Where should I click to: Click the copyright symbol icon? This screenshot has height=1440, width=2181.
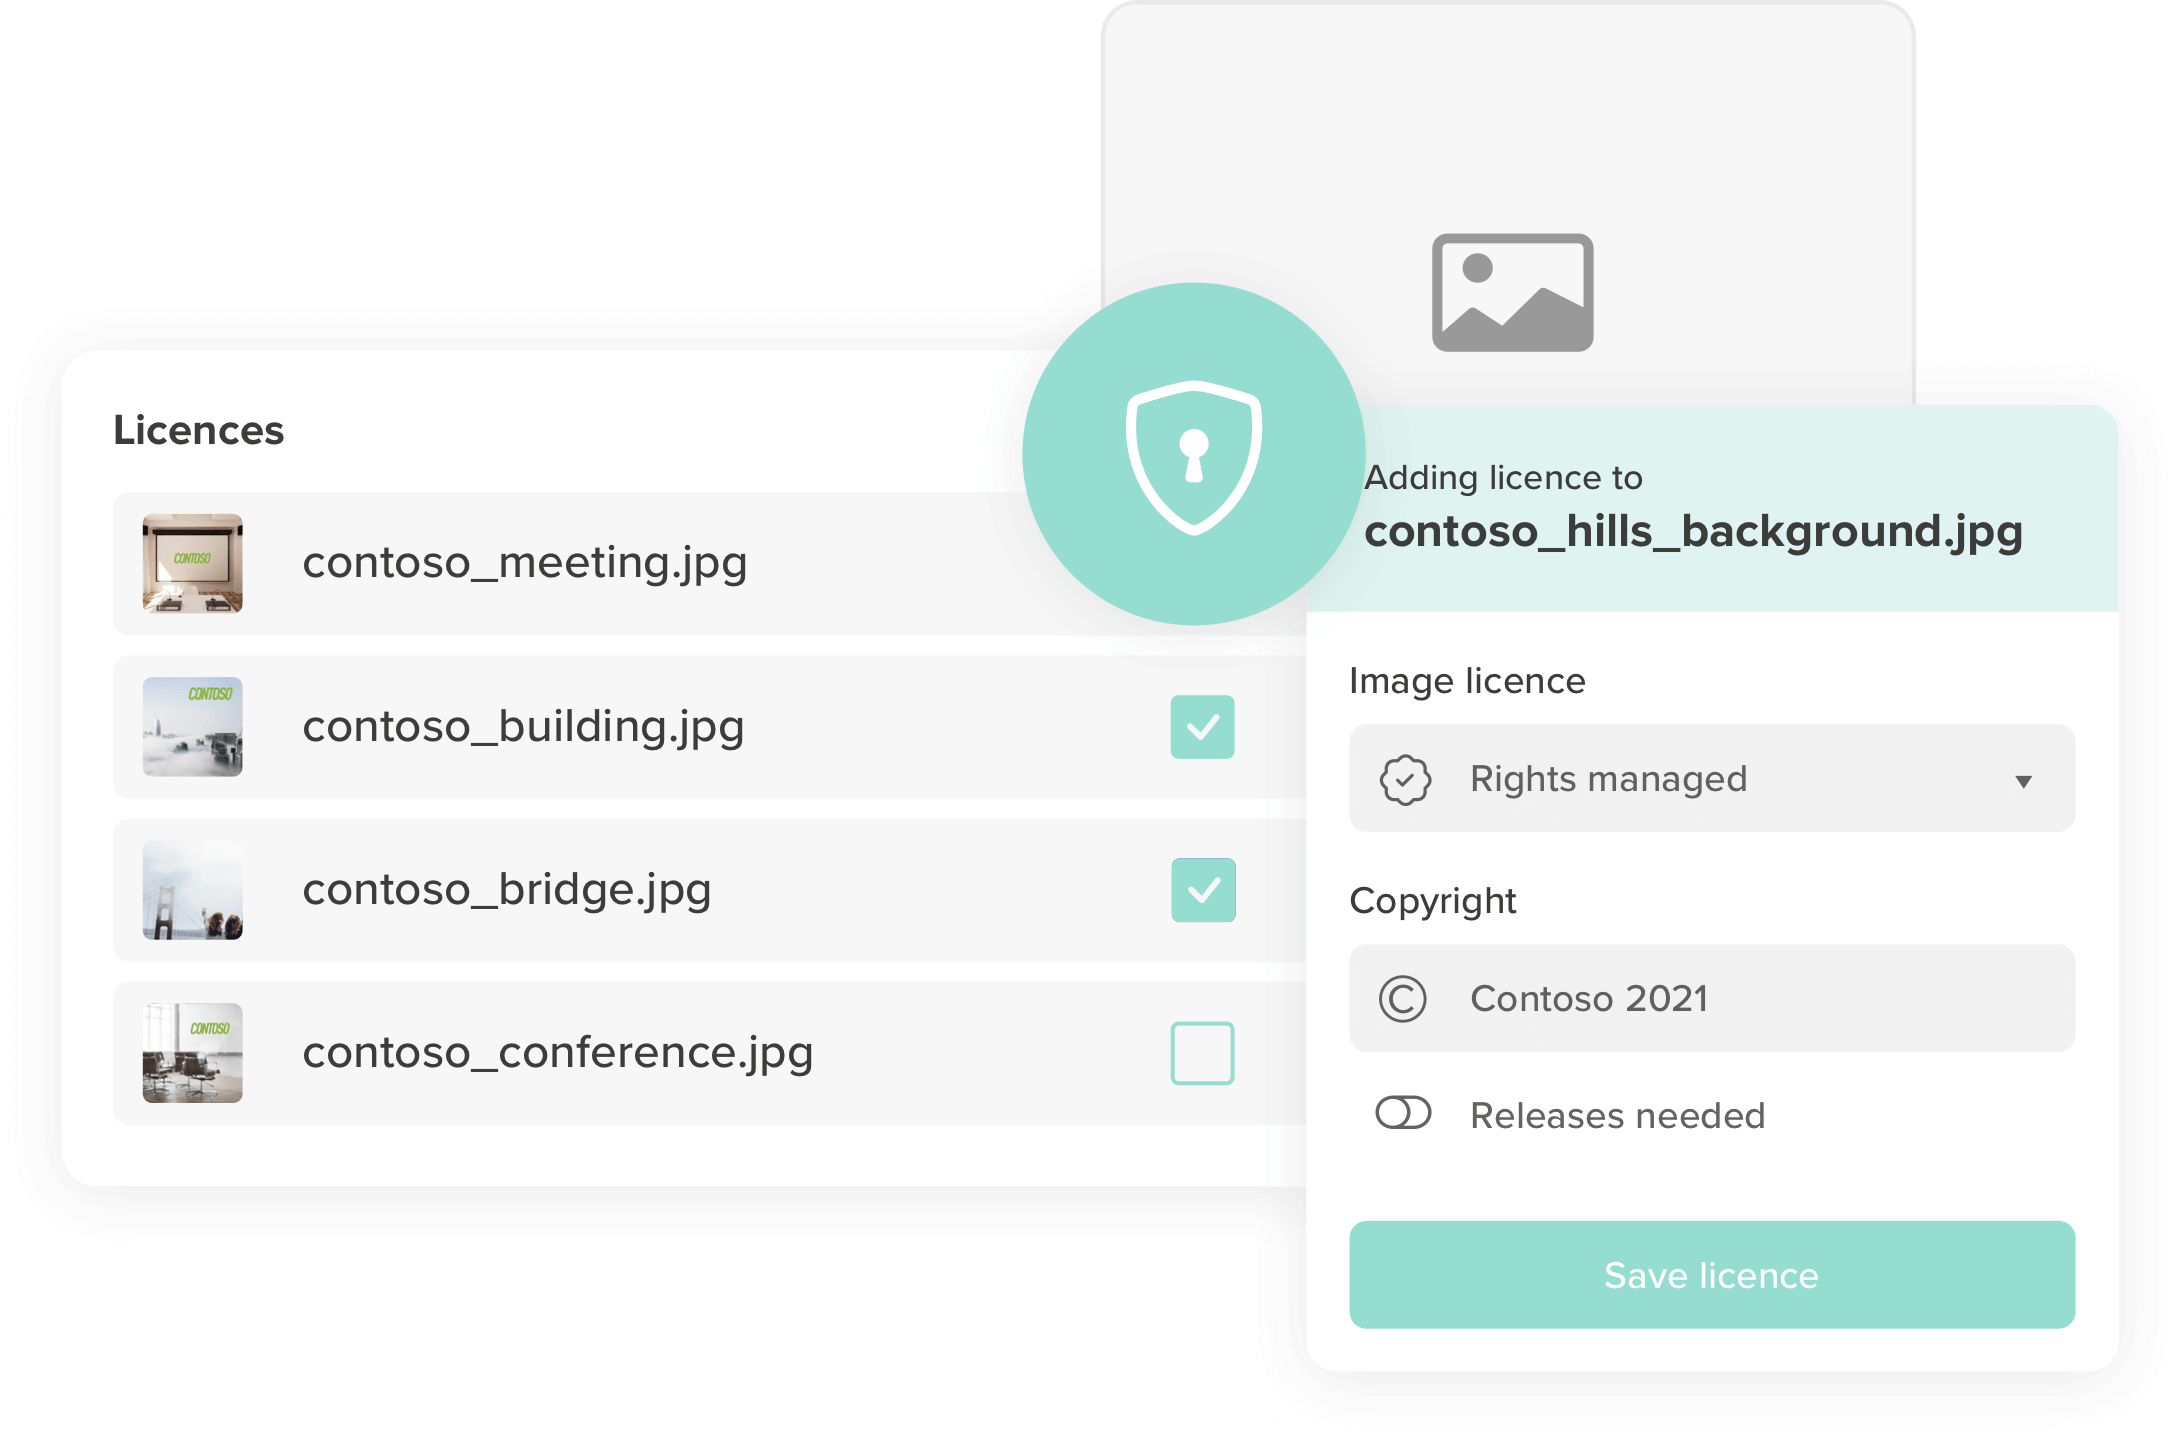[x=1403, y=999]
